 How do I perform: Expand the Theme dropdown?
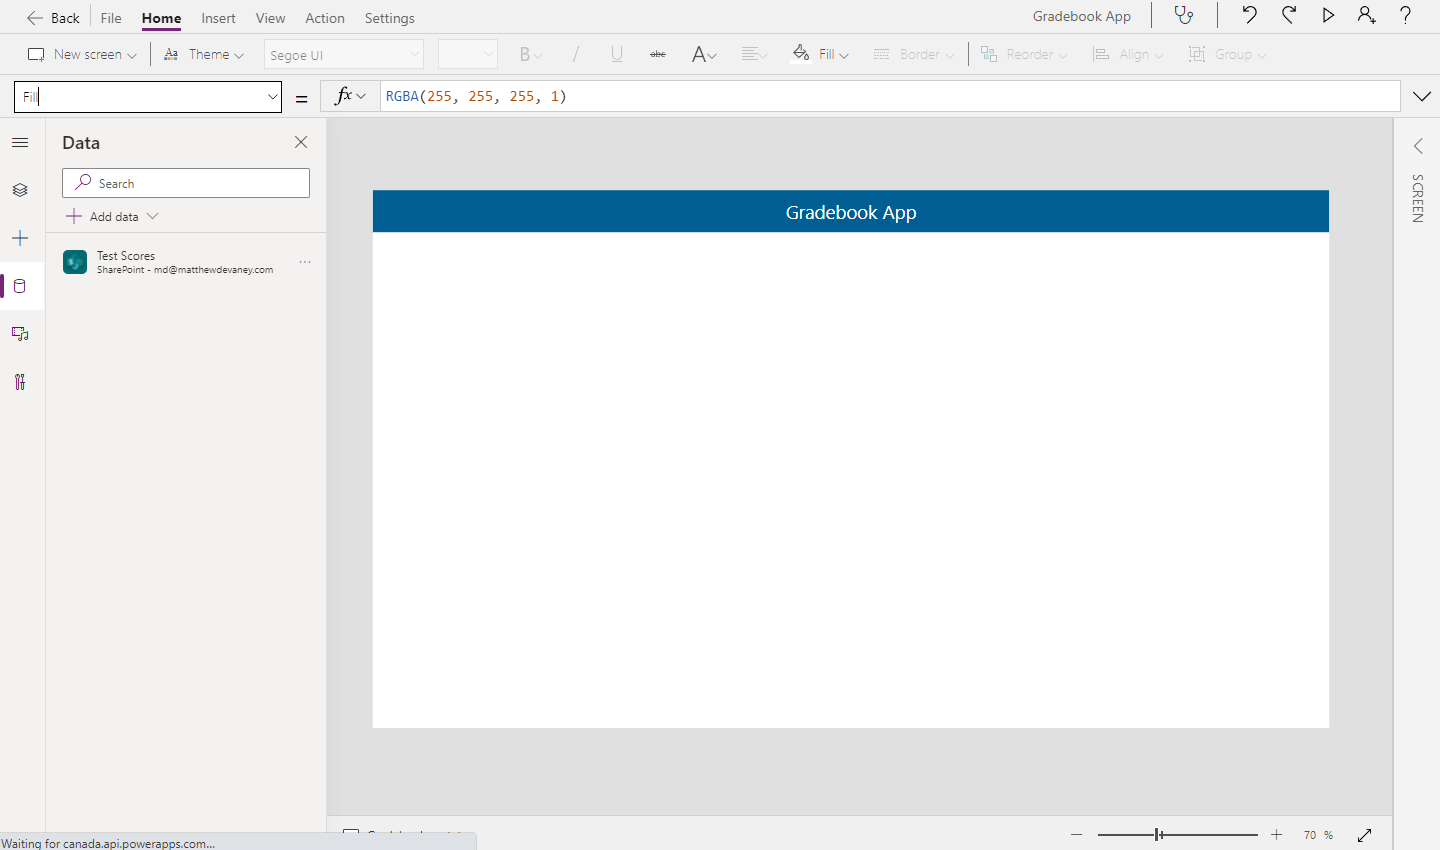(x=204, y=53)
